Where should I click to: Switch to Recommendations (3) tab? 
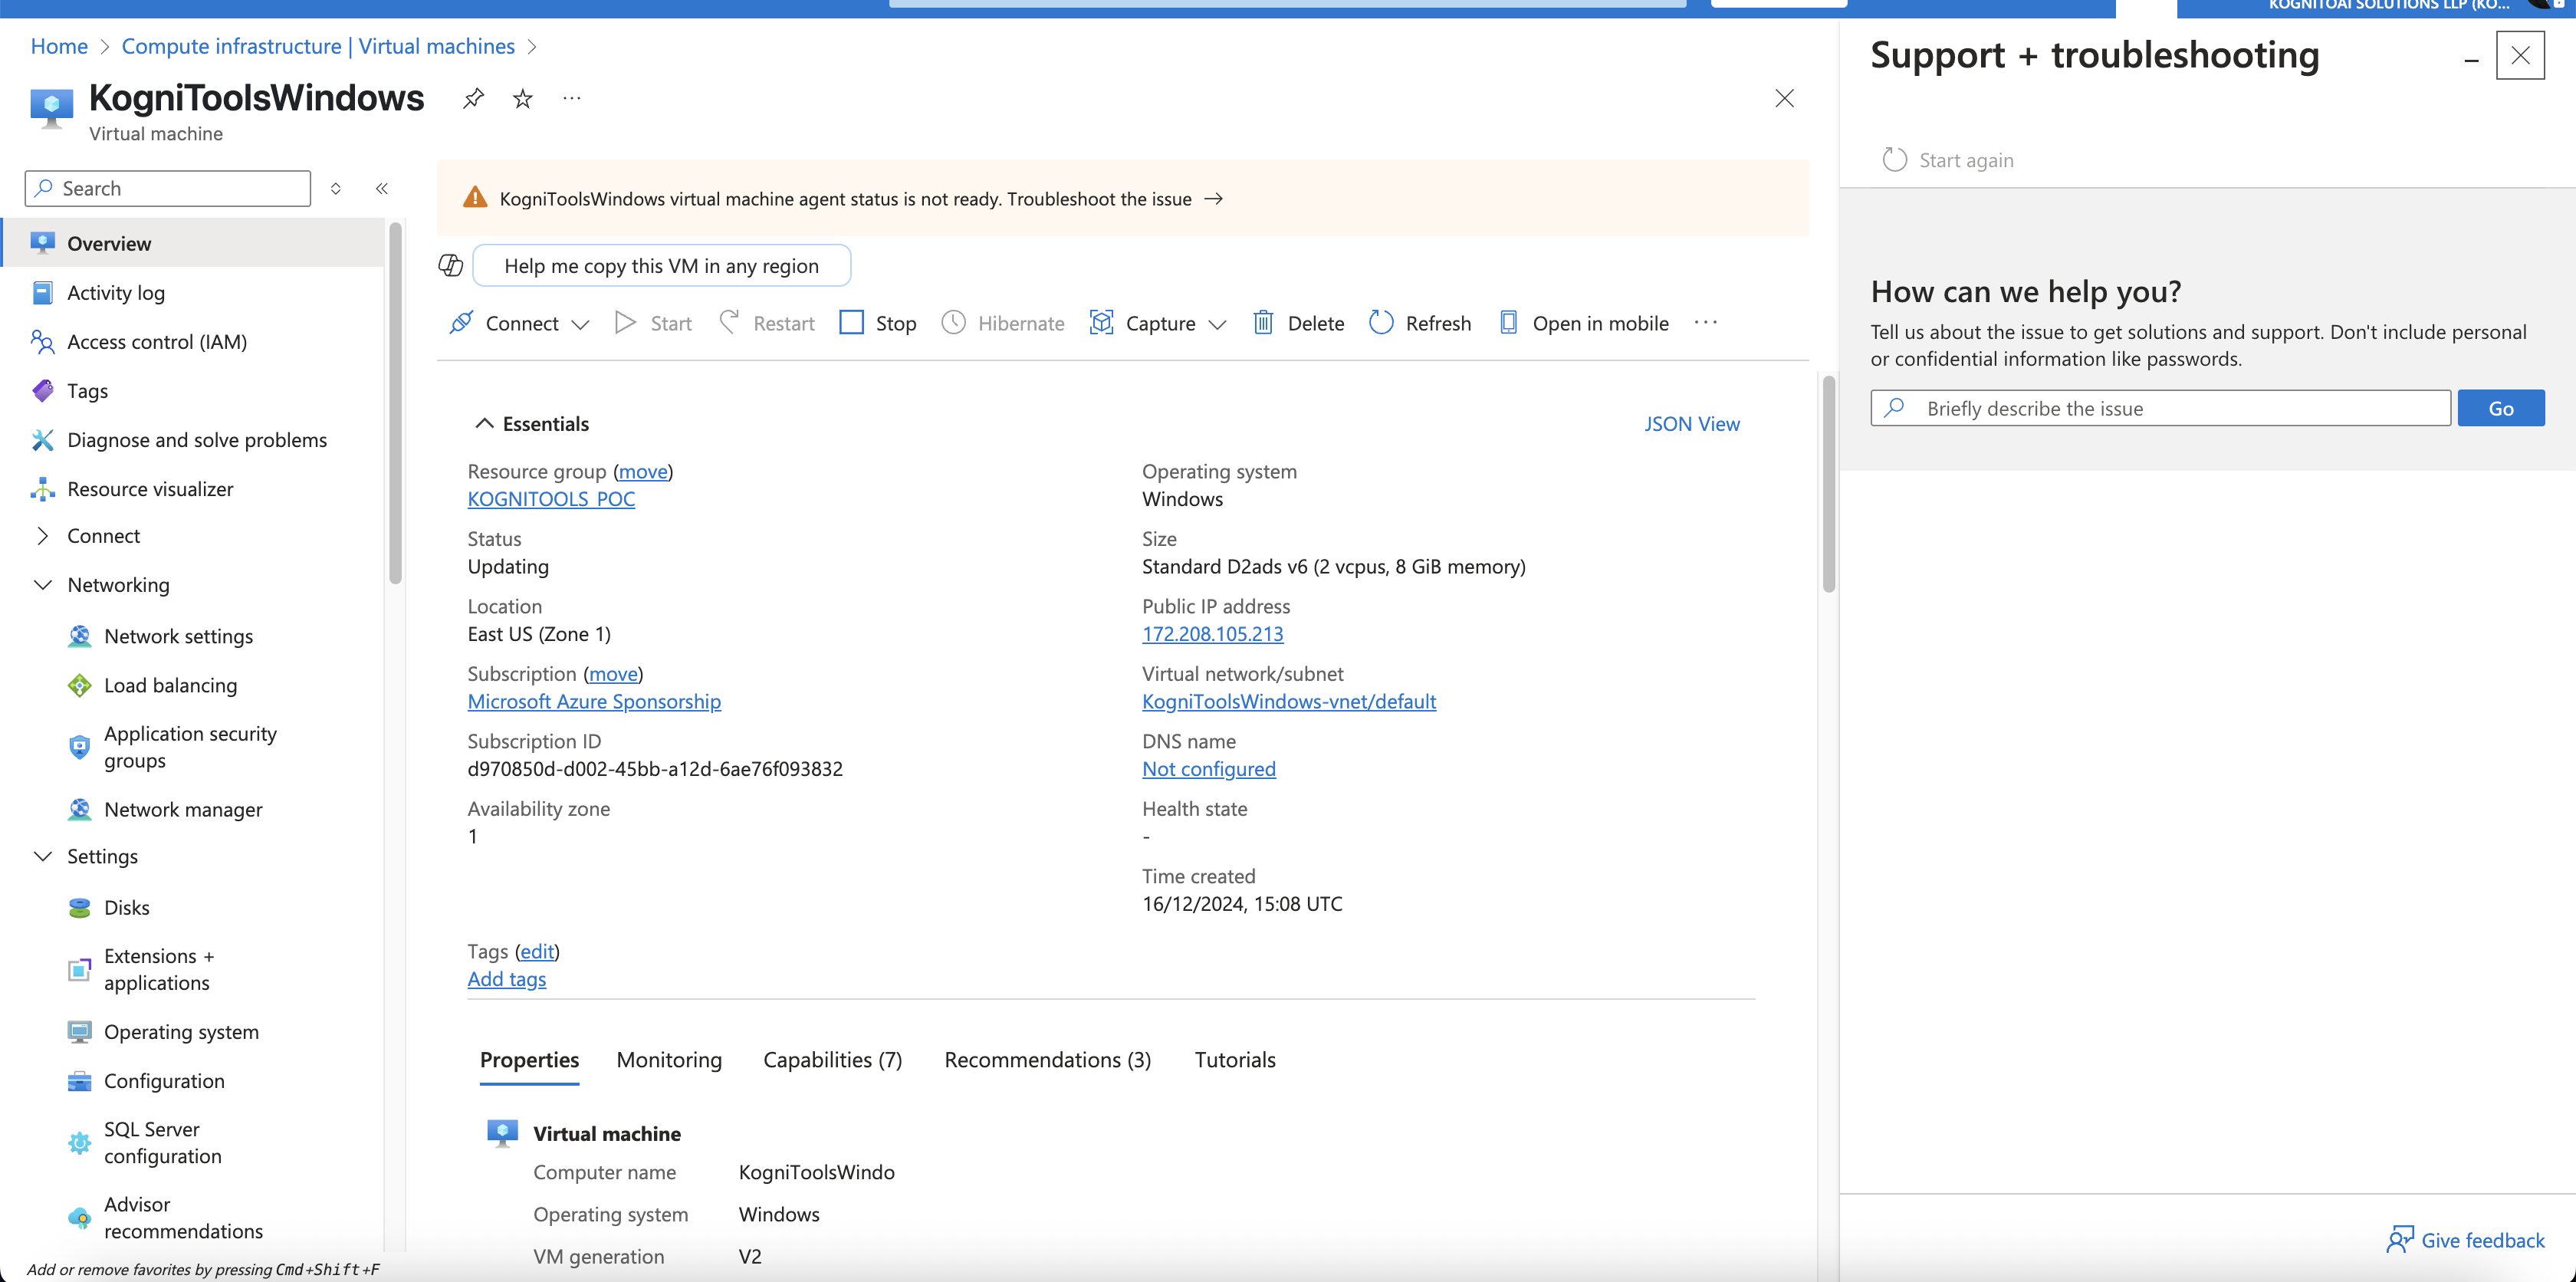coord(1047,1059)
